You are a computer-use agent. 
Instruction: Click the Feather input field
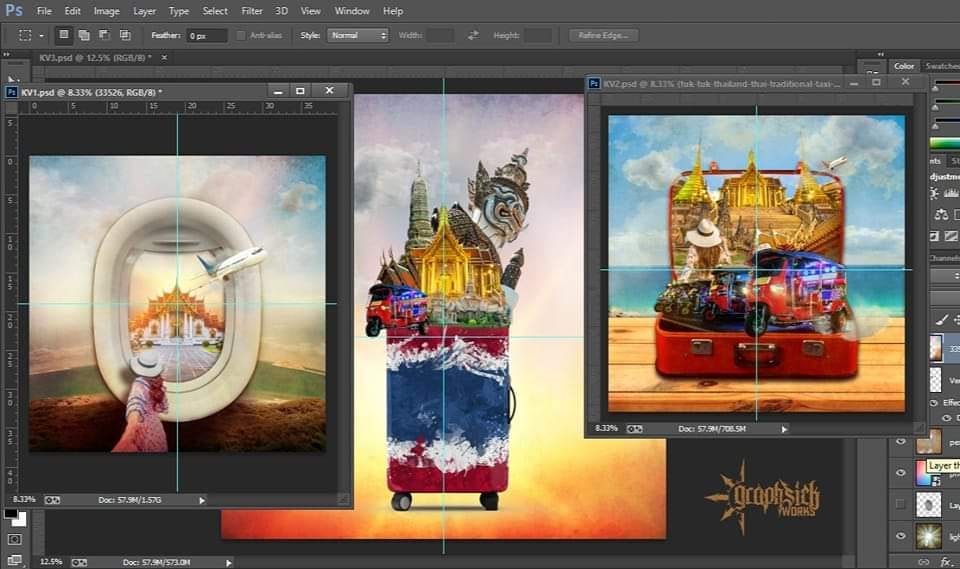click(206, 35)
